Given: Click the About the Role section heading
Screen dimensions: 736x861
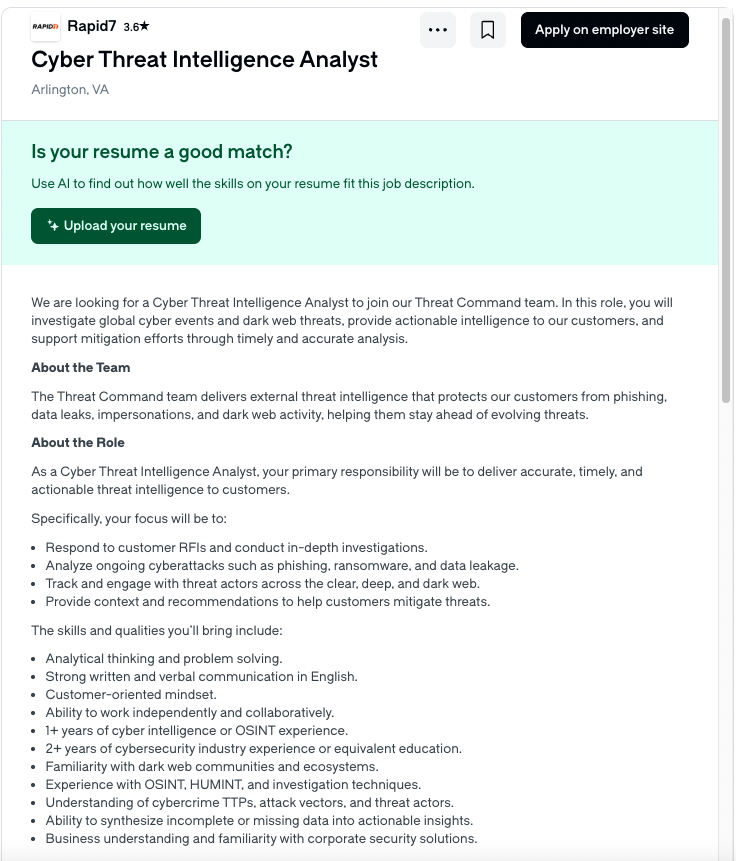Looking at the screenshot, I should coord(78,442).
